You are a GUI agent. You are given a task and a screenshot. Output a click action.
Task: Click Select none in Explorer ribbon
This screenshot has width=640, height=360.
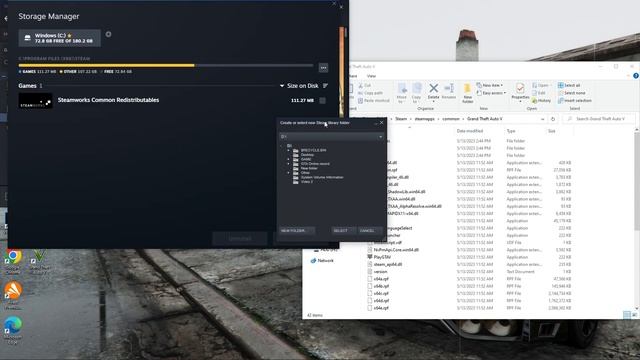click(x=571, y=93)
